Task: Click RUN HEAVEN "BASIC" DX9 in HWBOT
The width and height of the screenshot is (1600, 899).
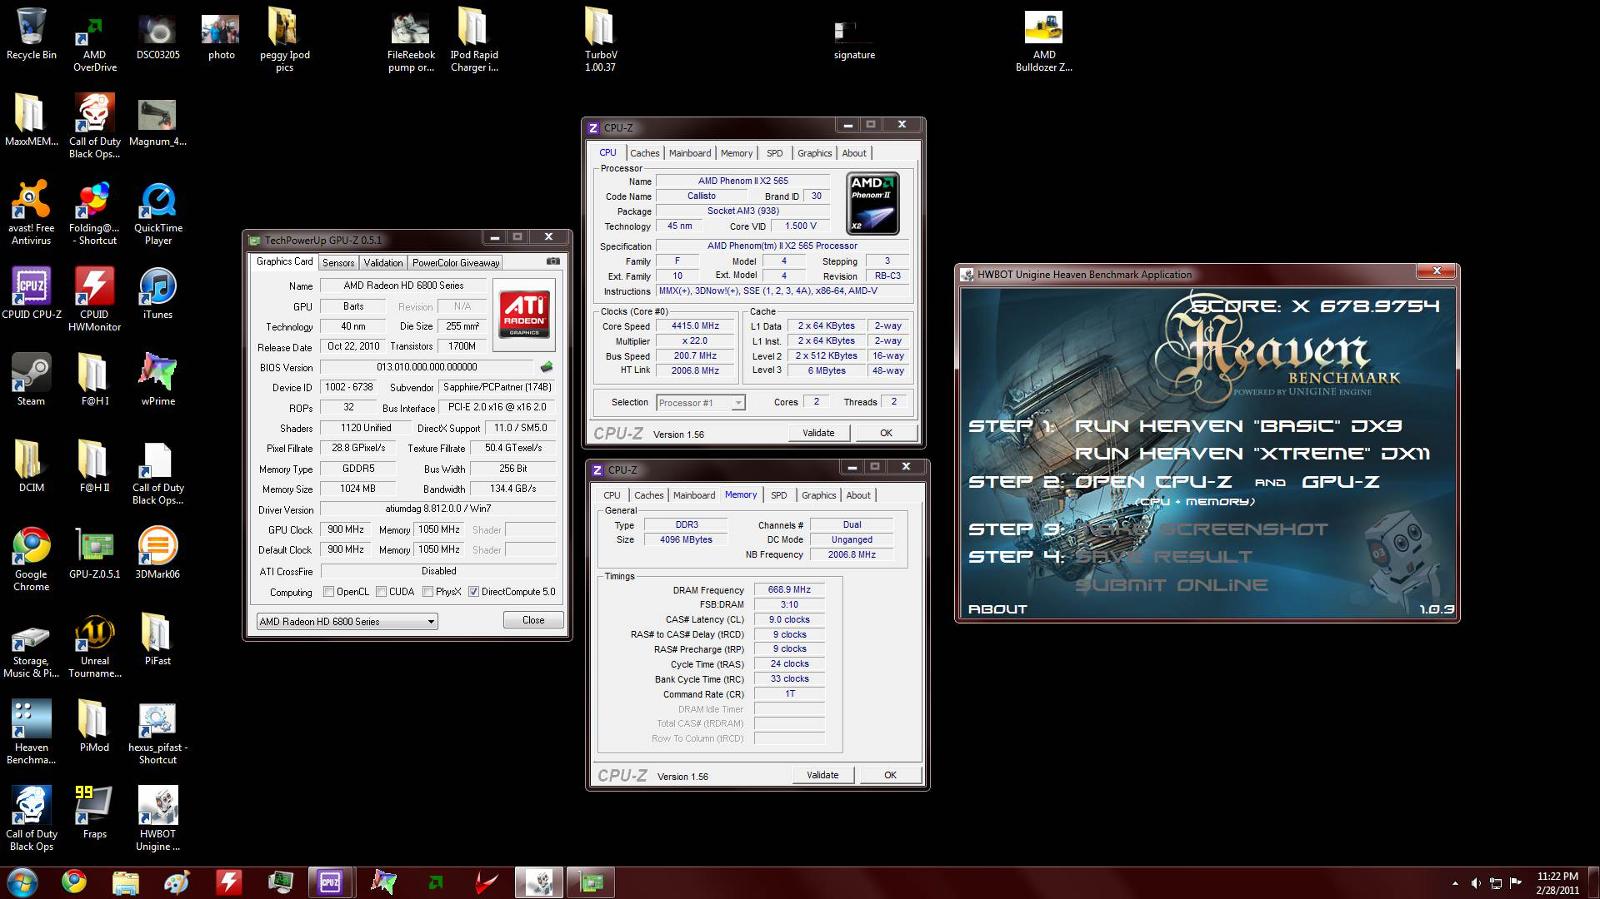Action: pyautogui.click(x=1238, y=426)
